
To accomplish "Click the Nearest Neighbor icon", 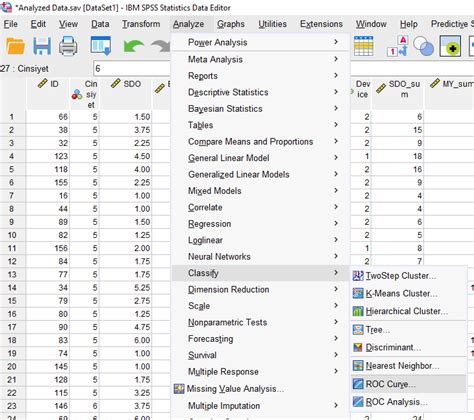I will 358,366.
